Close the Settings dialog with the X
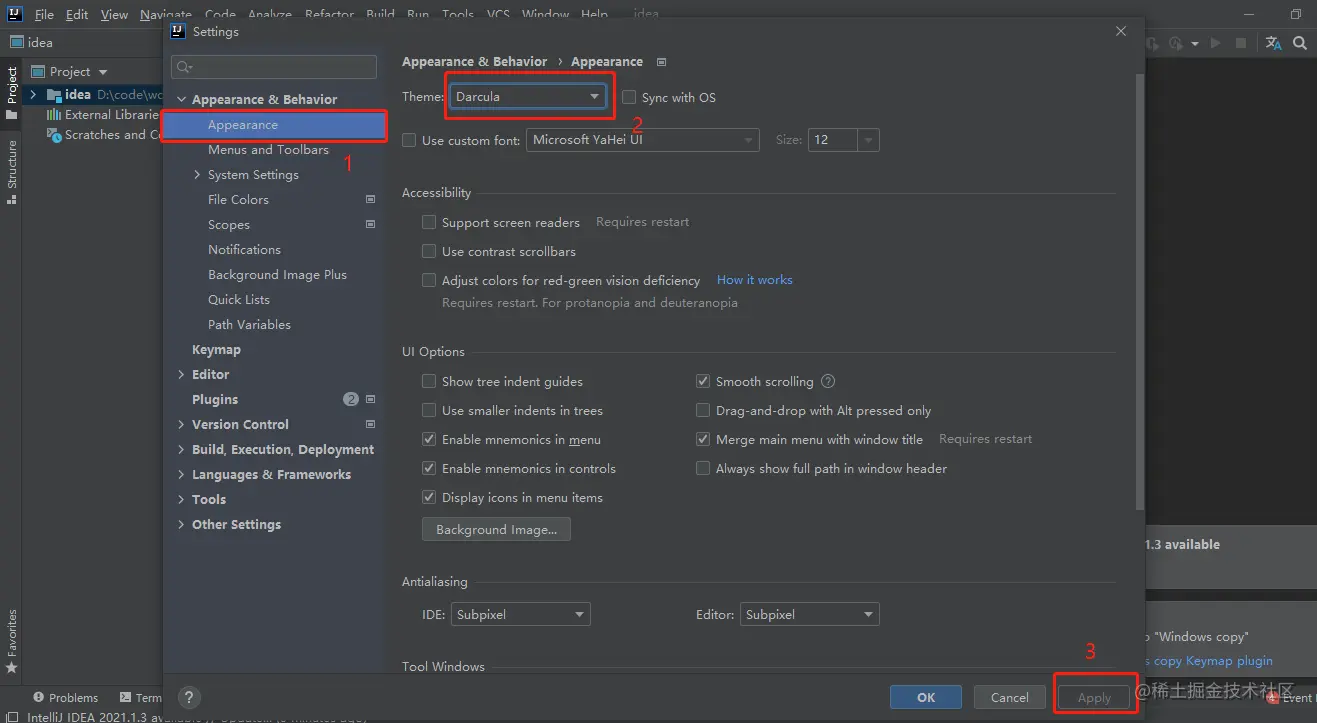 click(1120, 31)
